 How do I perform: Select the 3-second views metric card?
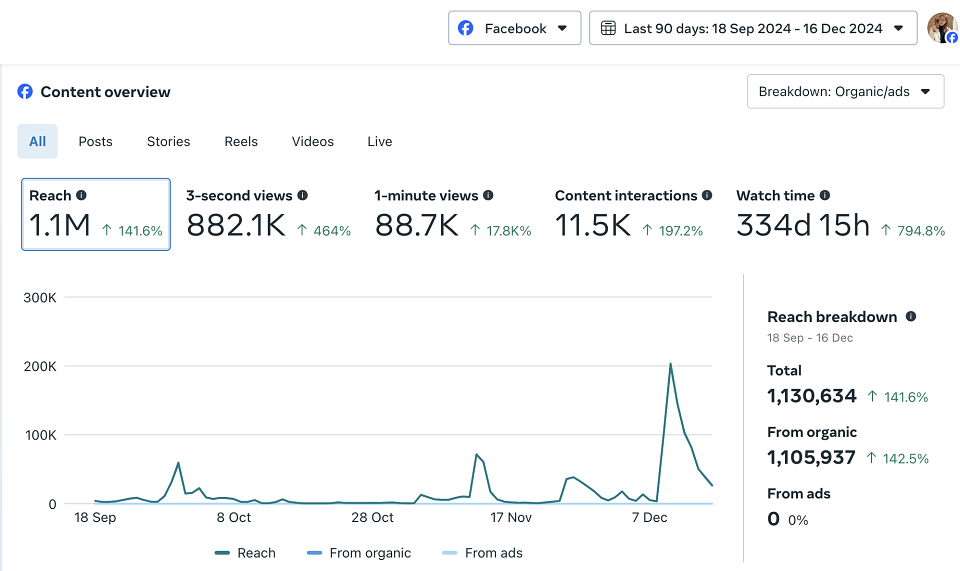pyautogui.click(x=268, y=214)
